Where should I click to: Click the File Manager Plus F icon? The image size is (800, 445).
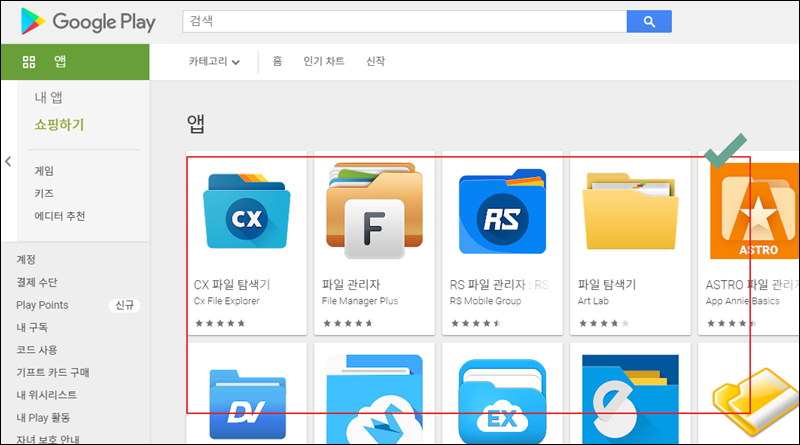pyautogui.click(x=374, y=211)
